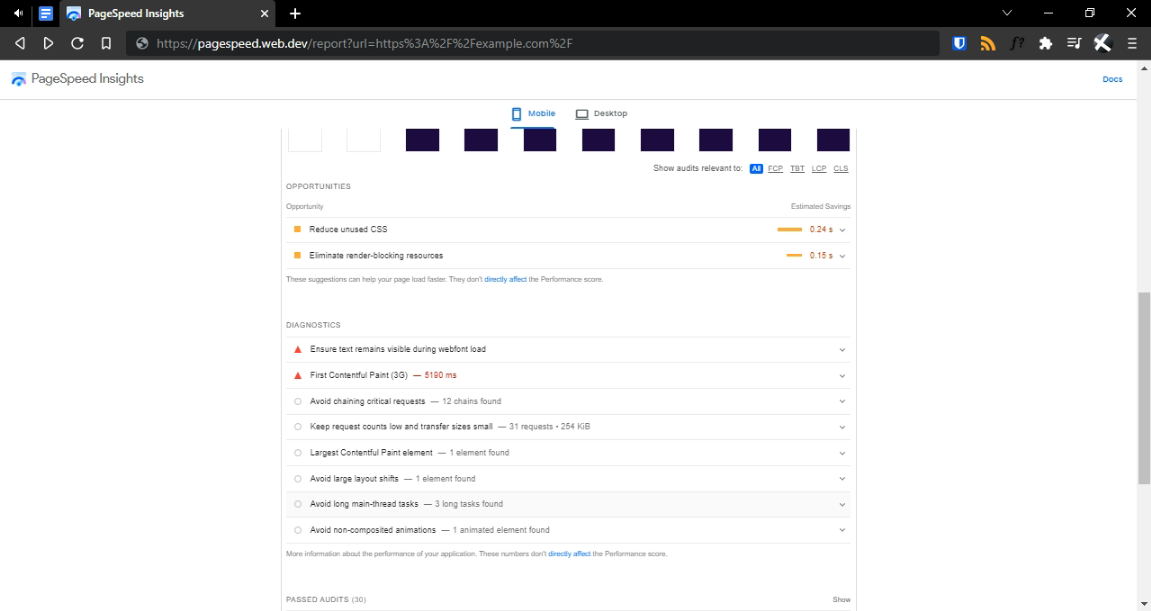Select the Mobile report tab
Screen dimensions: 1151x611
click(533, 114)
